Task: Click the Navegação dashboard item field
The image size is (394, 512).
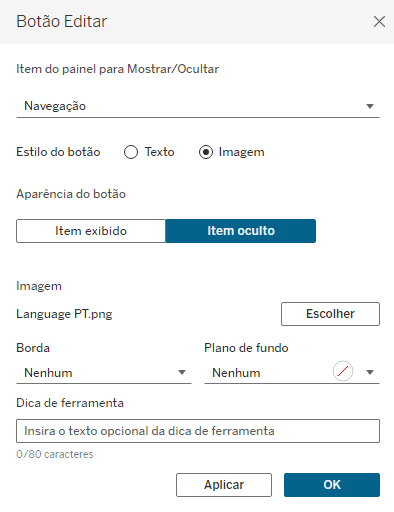Action: click(x=198, y=106)
